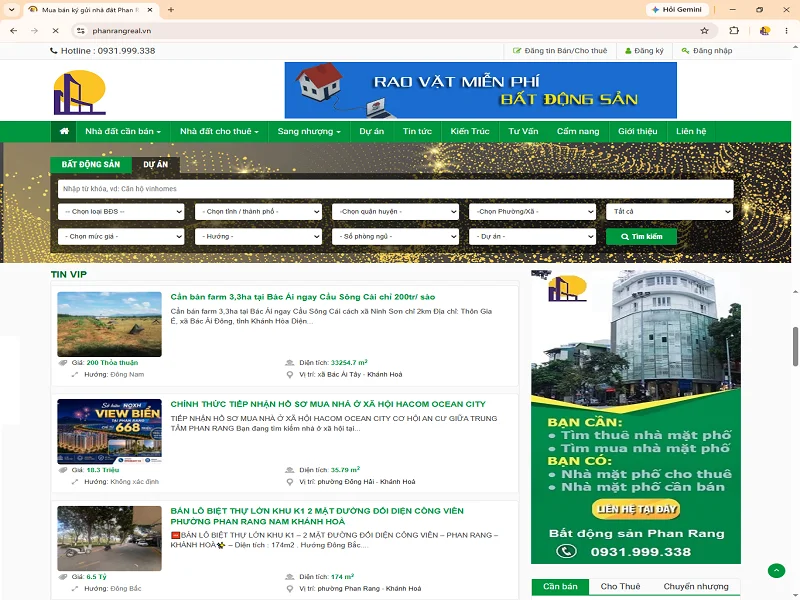
Task: Open the tab search chevron button
Action: (x=11, y=10)
